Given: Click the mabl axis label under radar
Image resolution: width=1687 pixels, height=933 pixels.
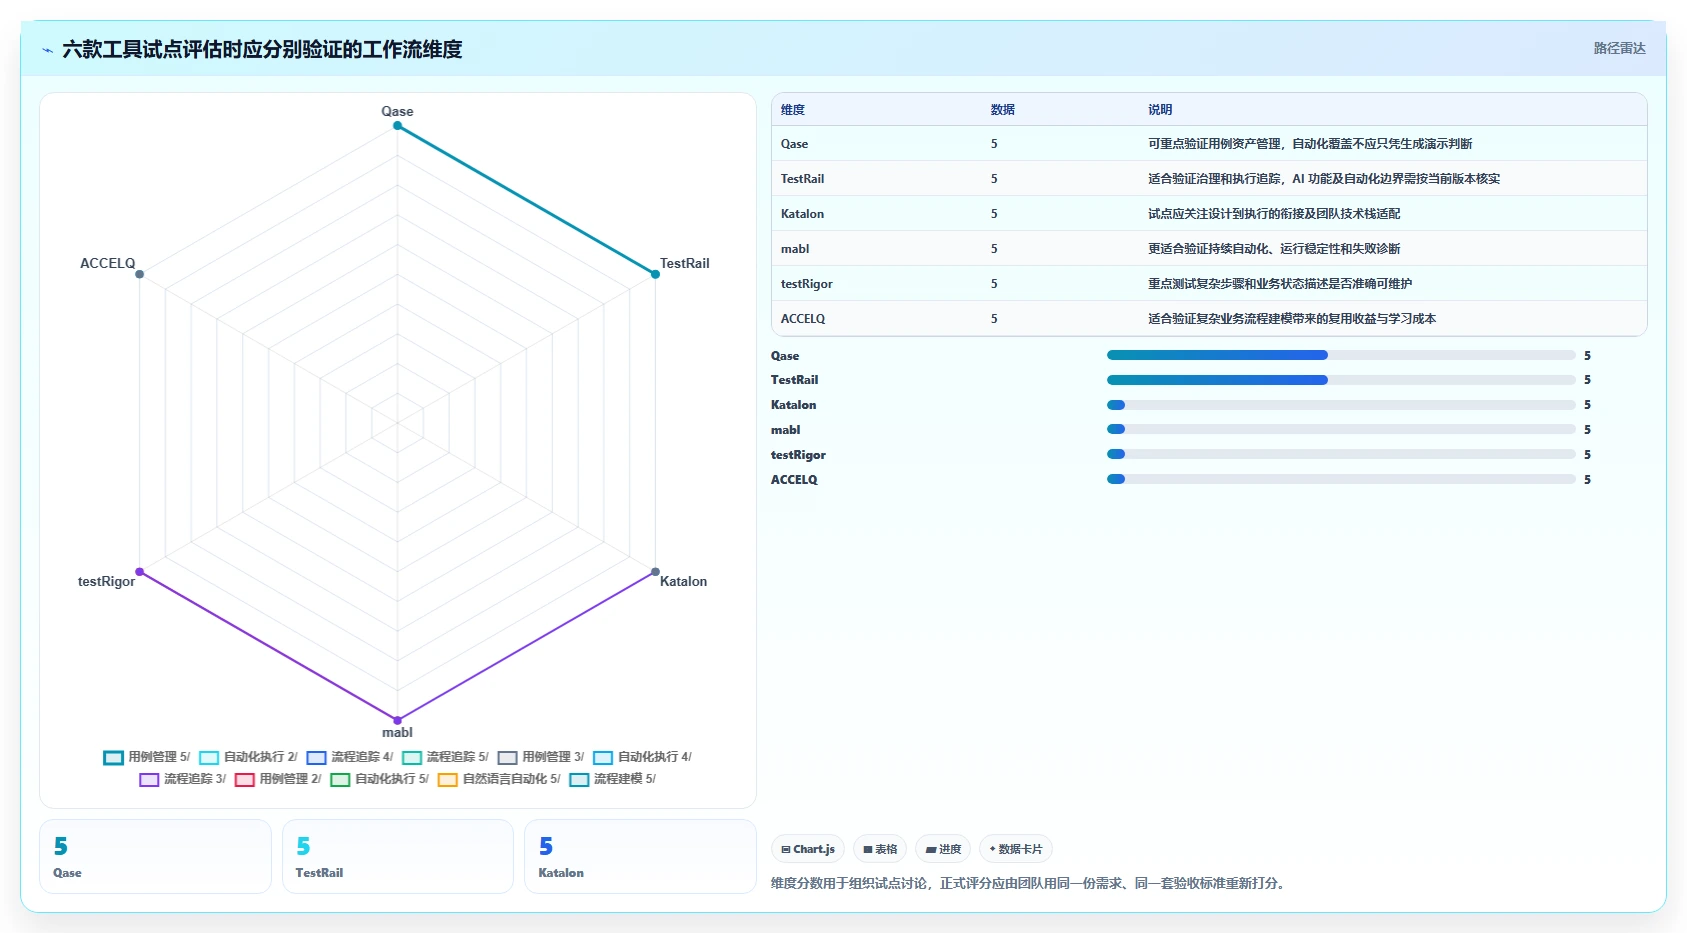Looking at the screenshot, I should click(397, 732).
